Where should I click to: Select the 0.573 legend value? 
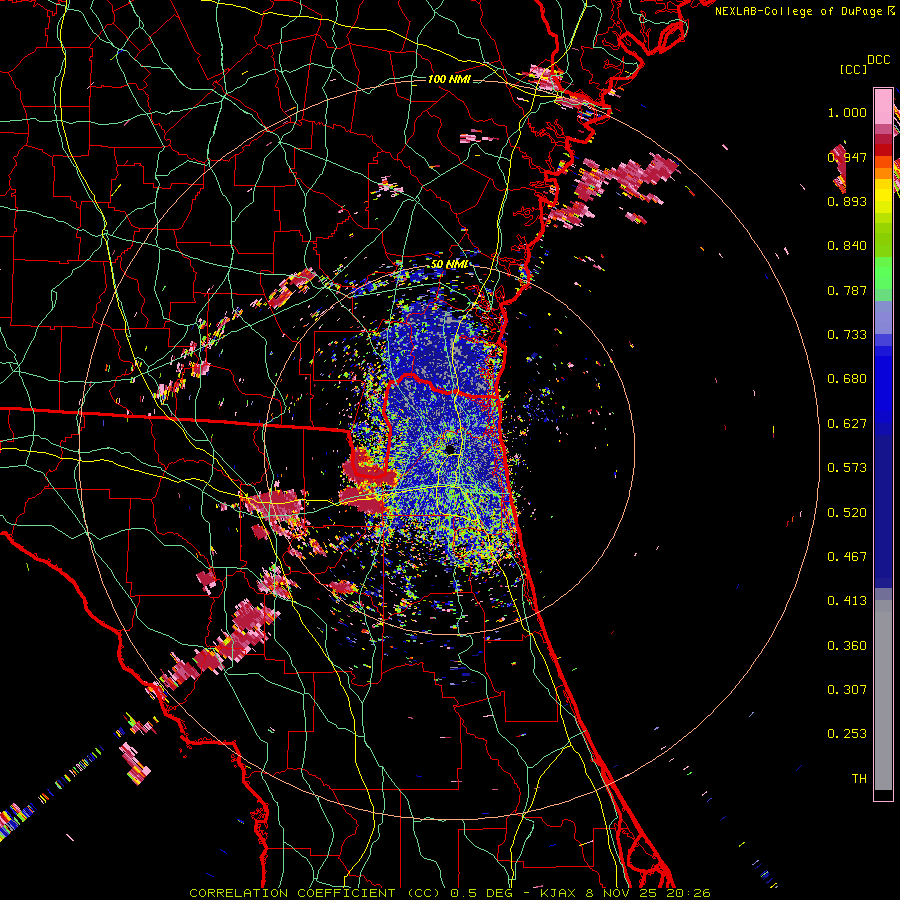(x=847, y=468)
